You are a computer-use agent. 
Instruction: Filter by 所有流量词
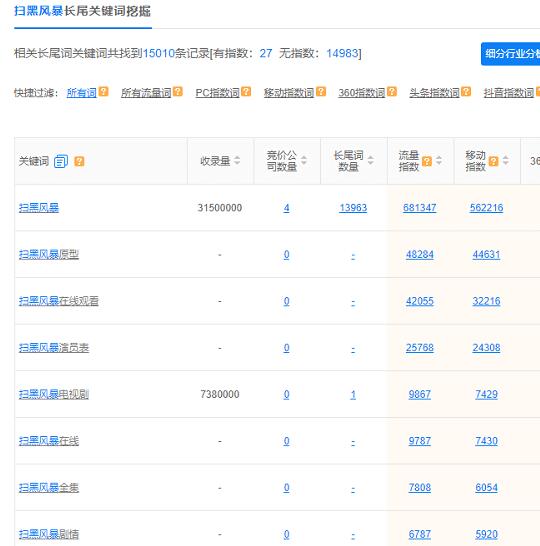pos(146,93)
